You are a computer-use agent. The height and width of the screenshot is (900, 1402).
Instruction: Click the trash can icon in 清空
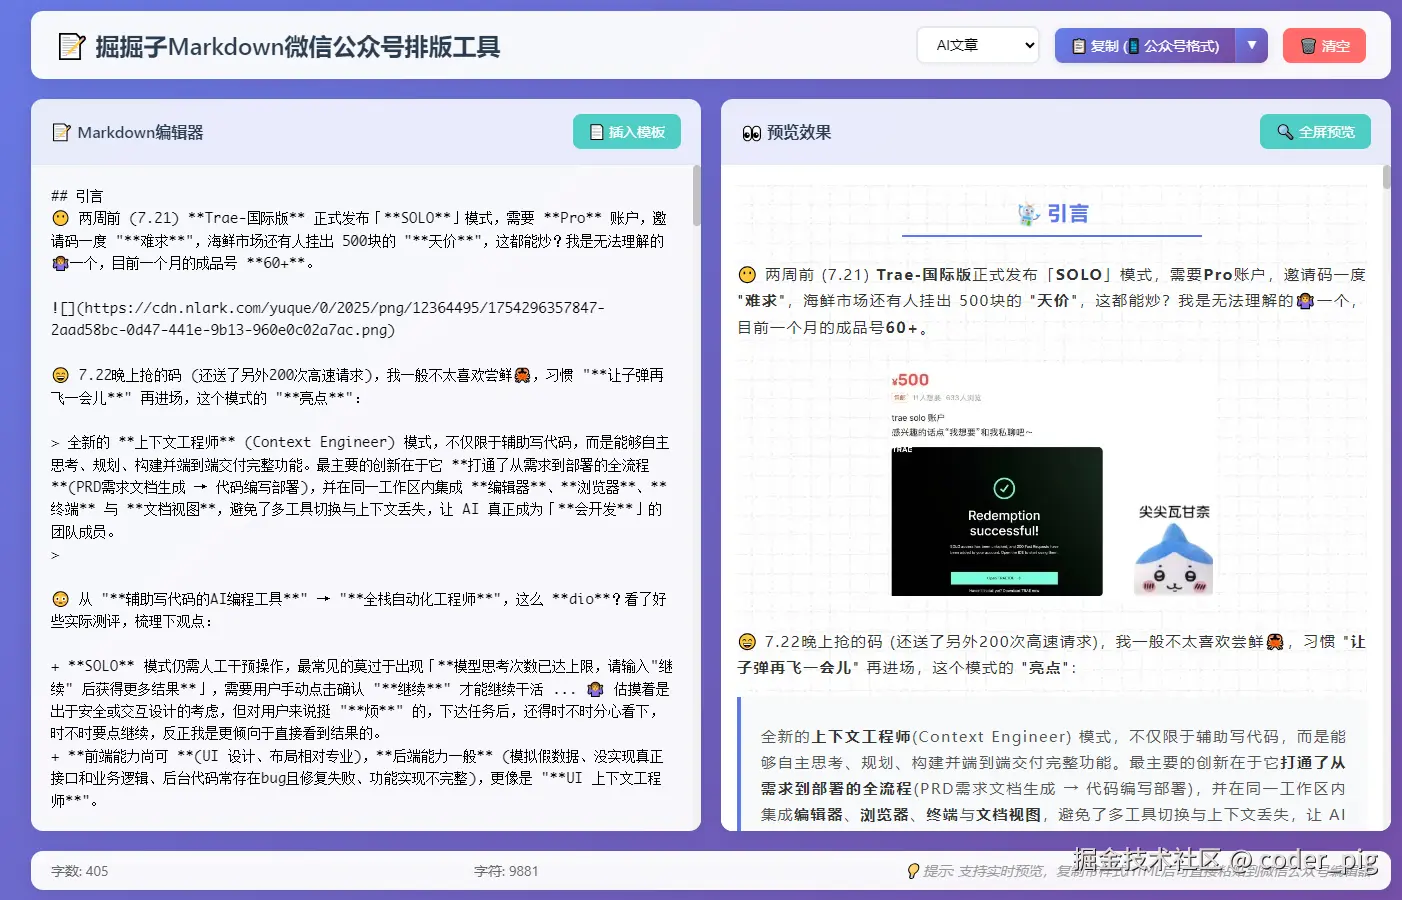tap(1308, 46)
